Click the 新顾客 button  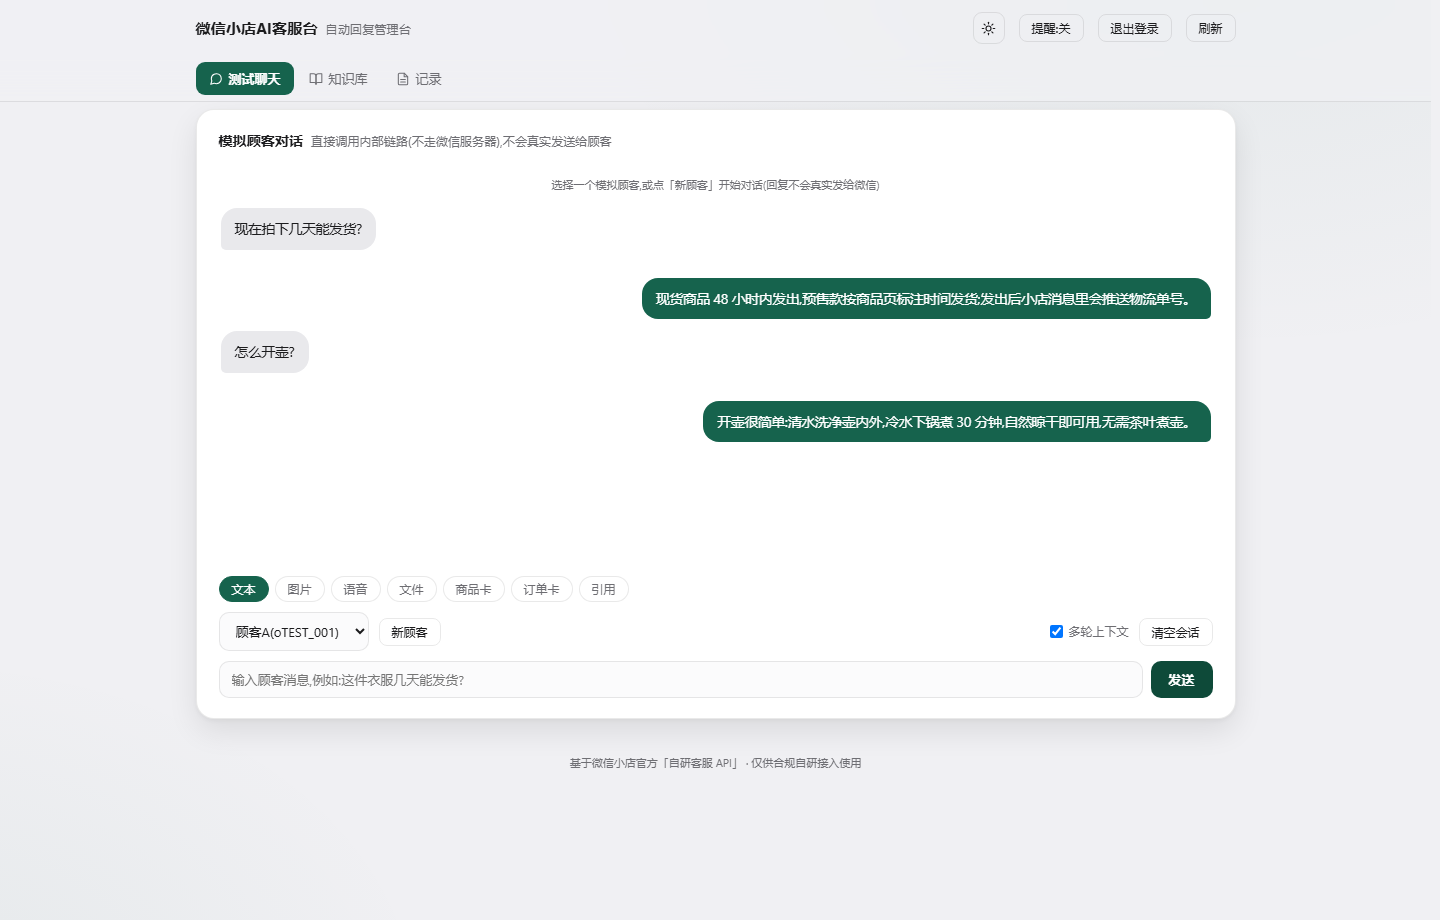pos(410,632)
